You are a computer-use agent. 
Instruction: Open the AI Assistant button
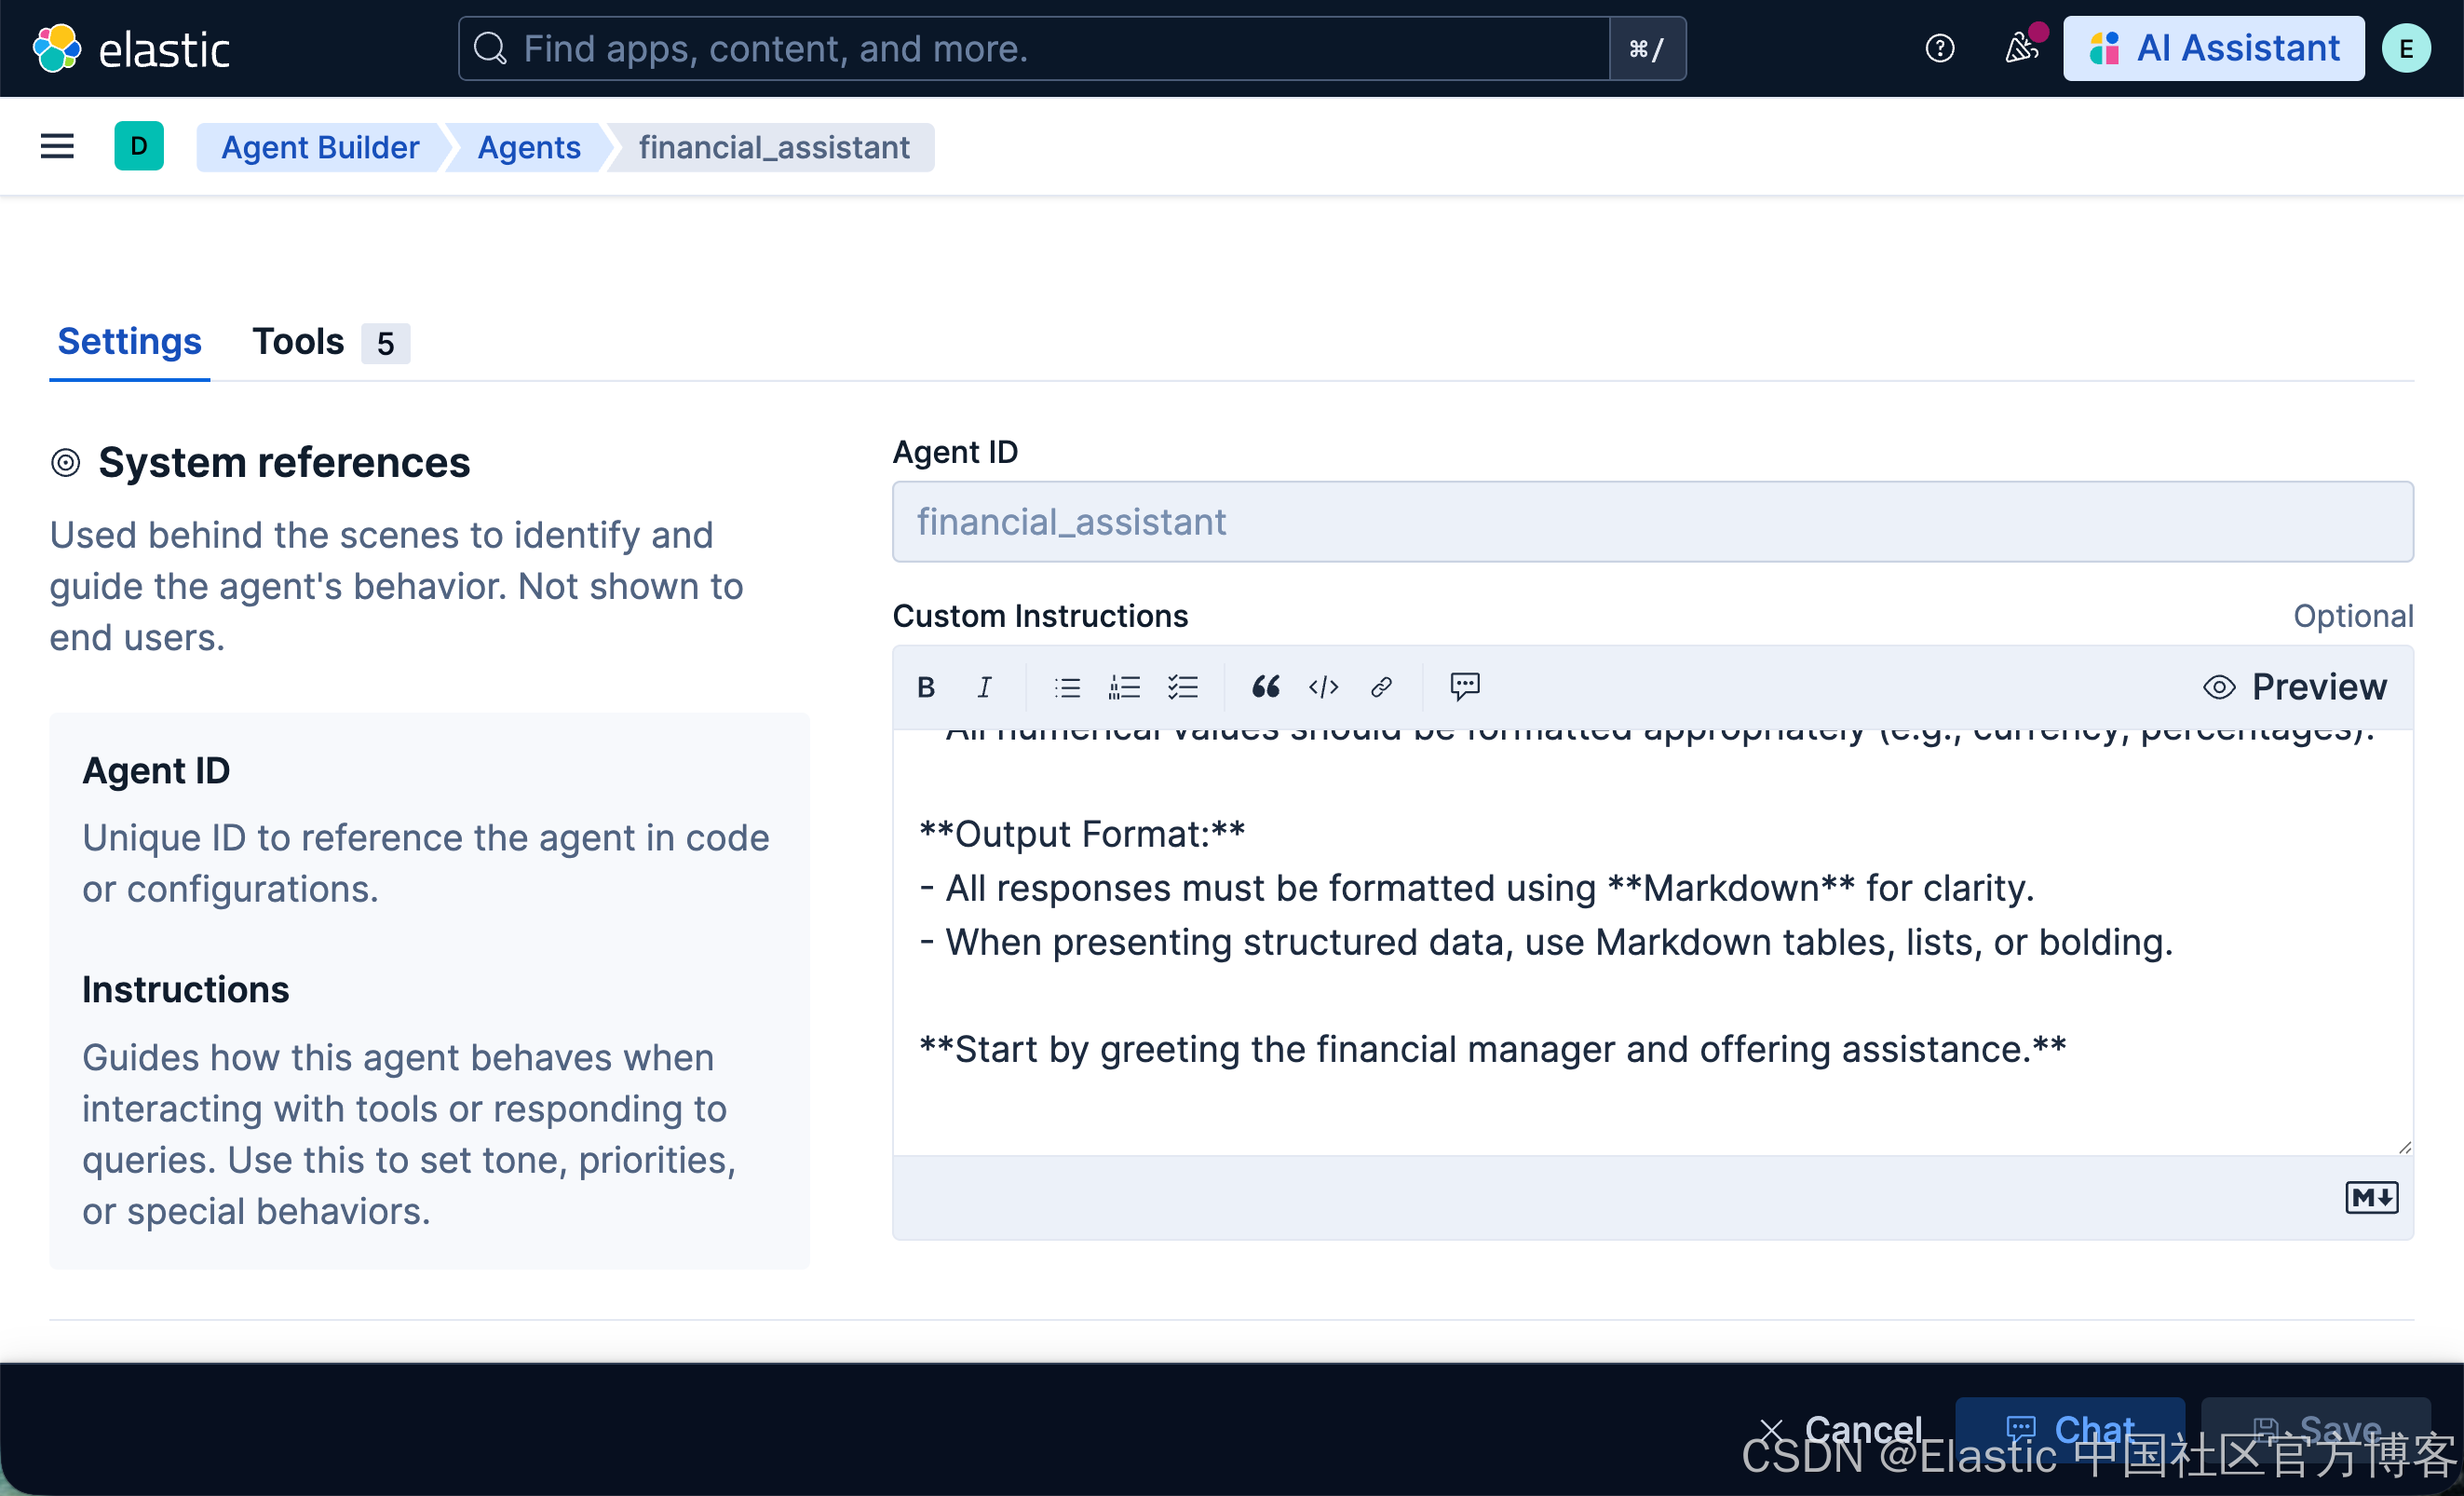point(2213,48)
